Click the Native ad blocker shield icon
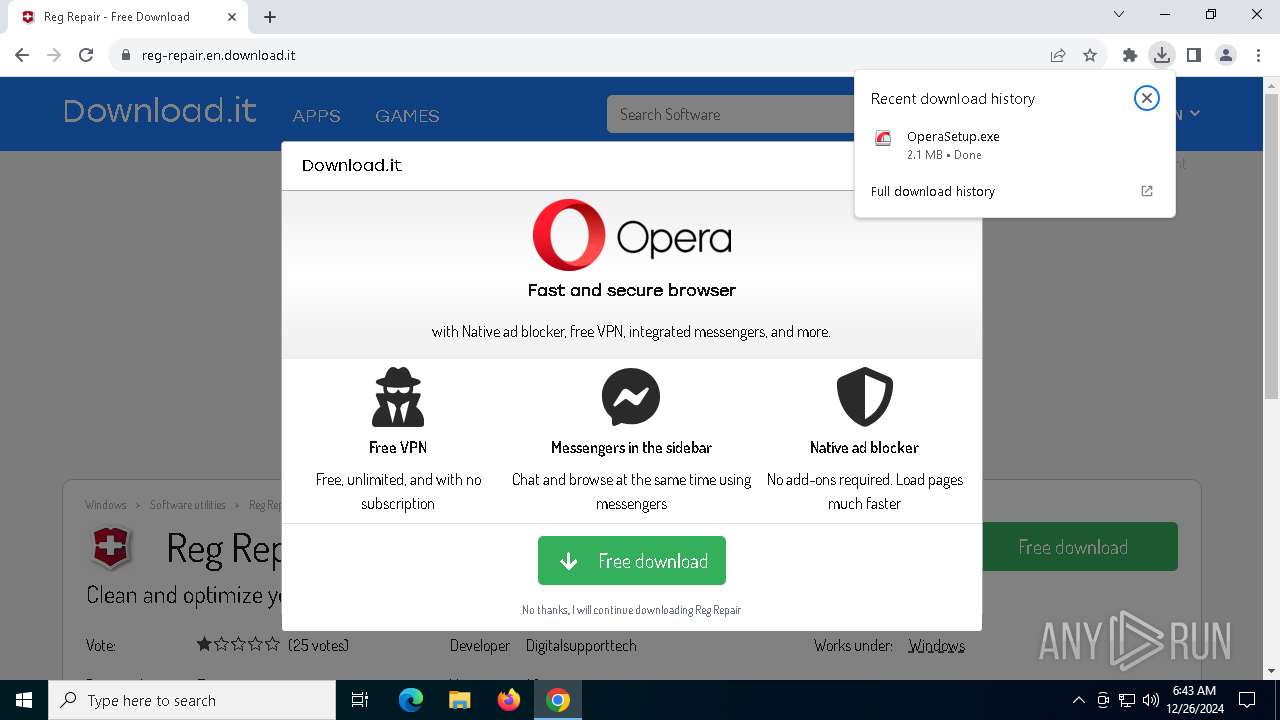The width and height of the screenshot is (1280, 720). 864,397
